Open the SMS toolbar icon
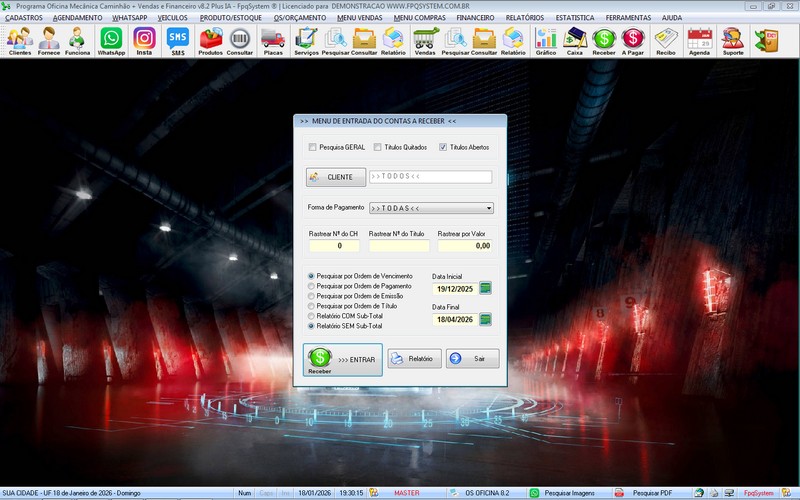 [x=177, y=40]
